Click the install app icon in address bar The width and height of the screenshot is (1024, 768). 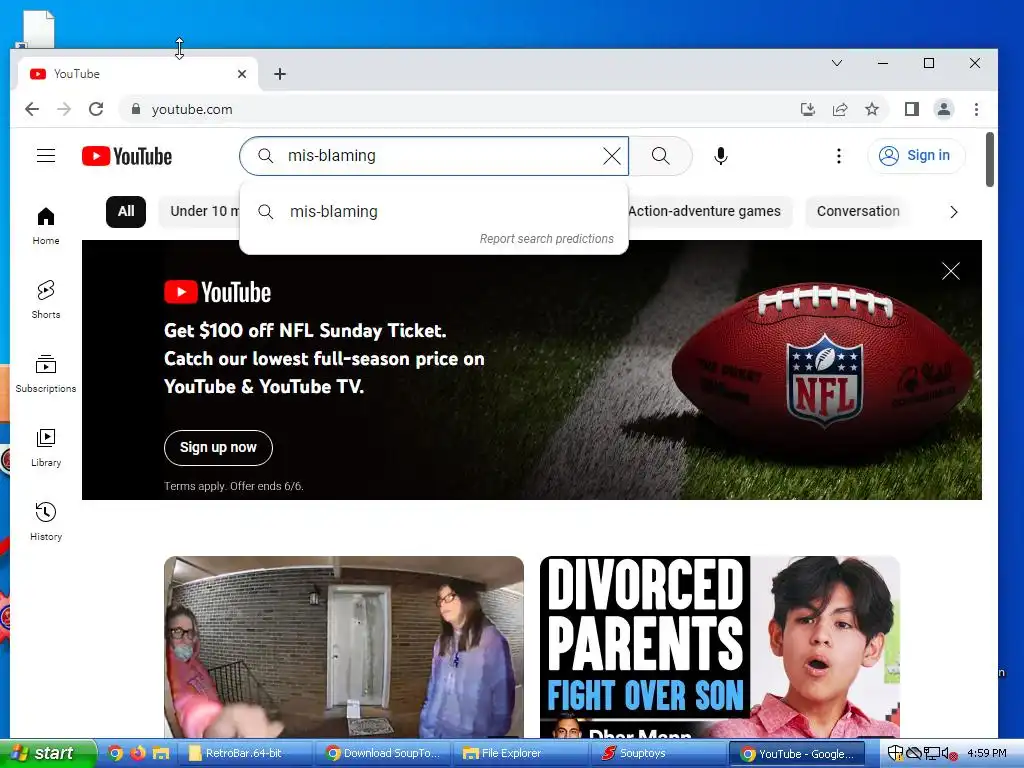coord(808,109)
